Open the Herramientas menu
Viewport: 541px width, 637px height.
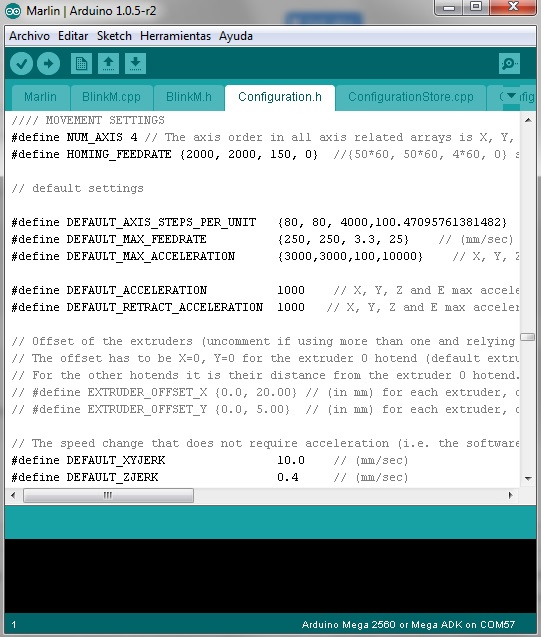click(175, 36)
